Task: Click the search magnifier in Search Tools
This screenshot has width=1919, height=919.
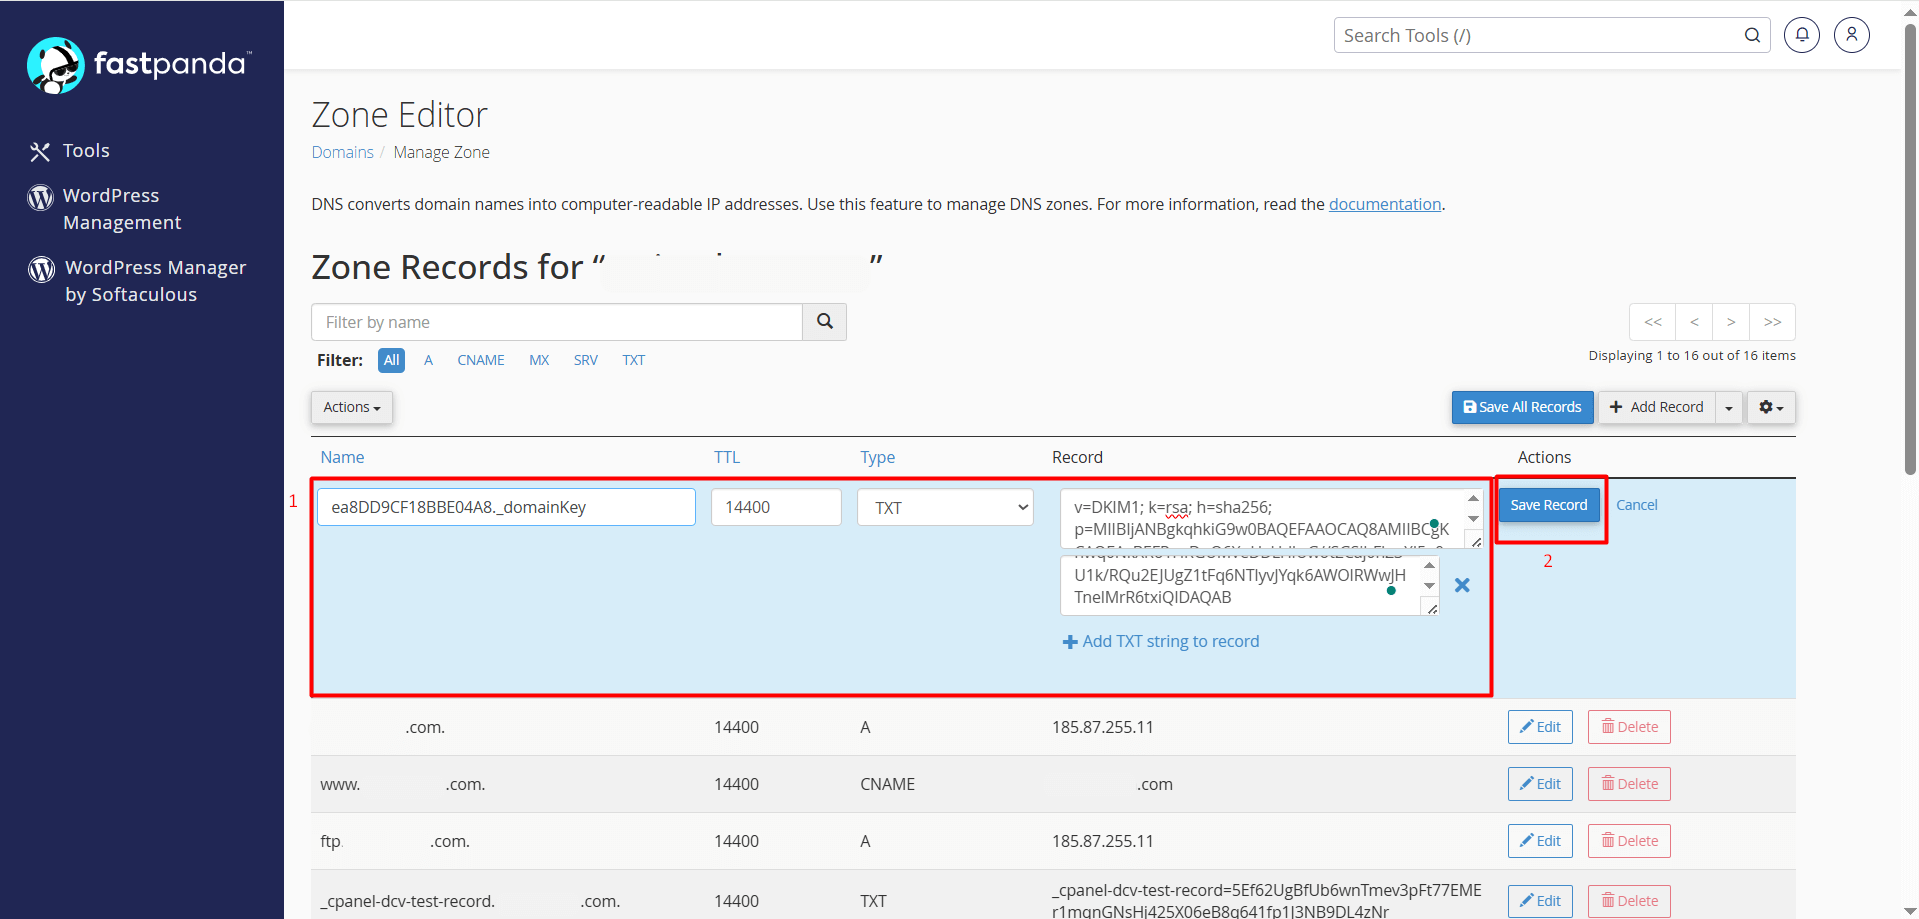Action: click(1752, 35)
